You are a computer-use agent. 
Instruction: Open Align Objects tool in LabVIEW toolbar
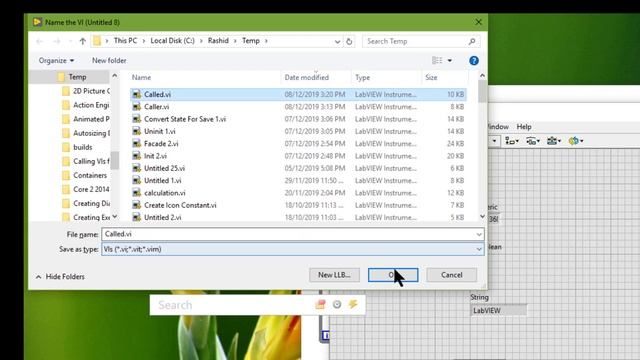[x=511, y=141]
